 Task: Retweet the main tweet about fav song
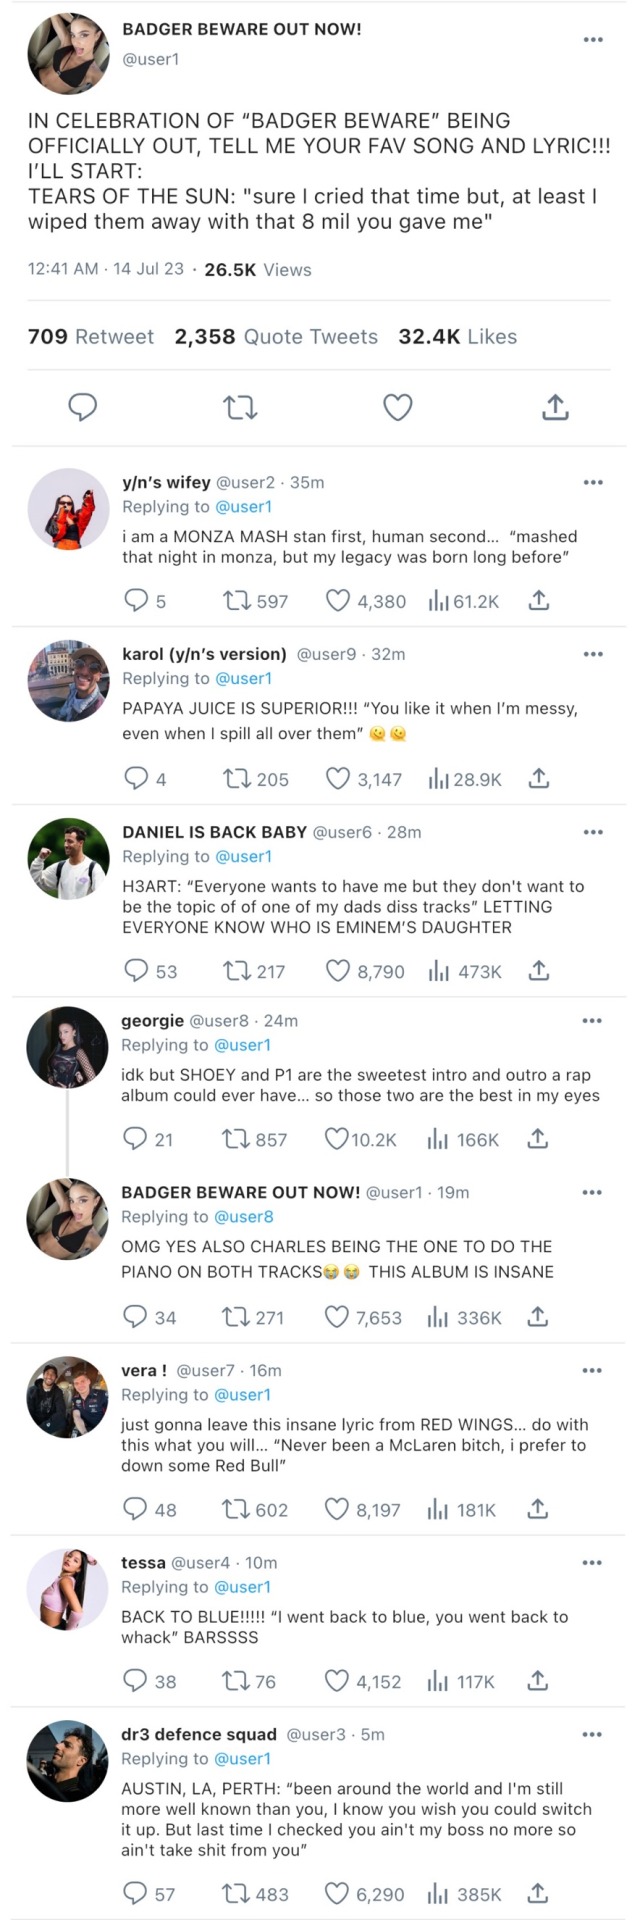[x=240, y=407]
